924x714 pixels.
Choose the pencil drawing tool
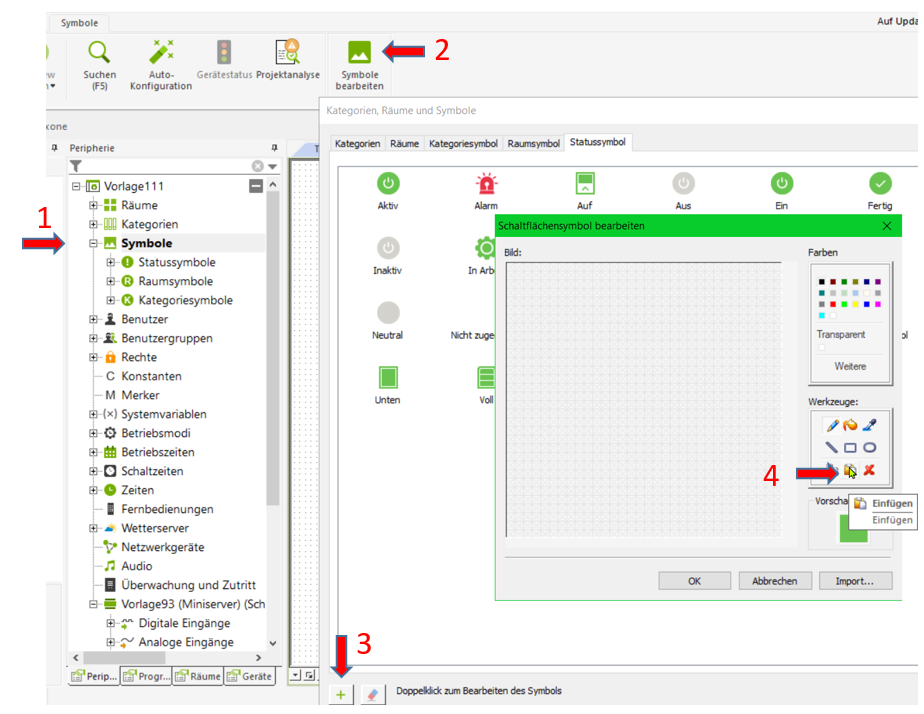click(831, 425)
